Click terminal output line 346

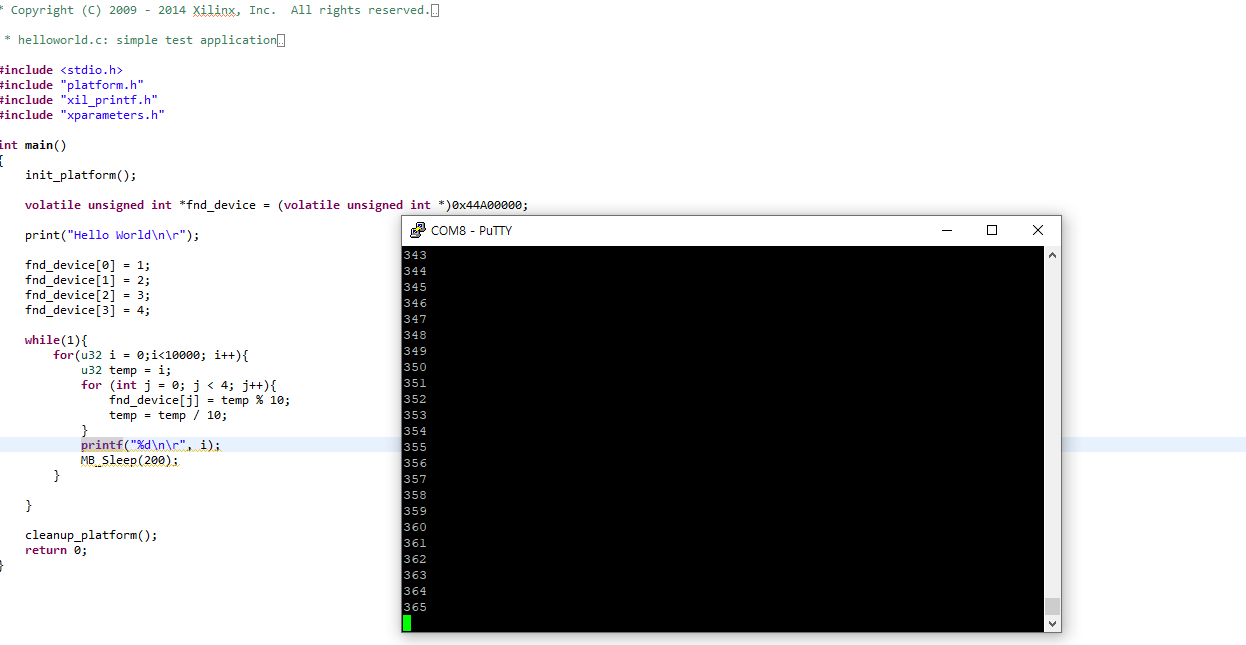[415, 303]
